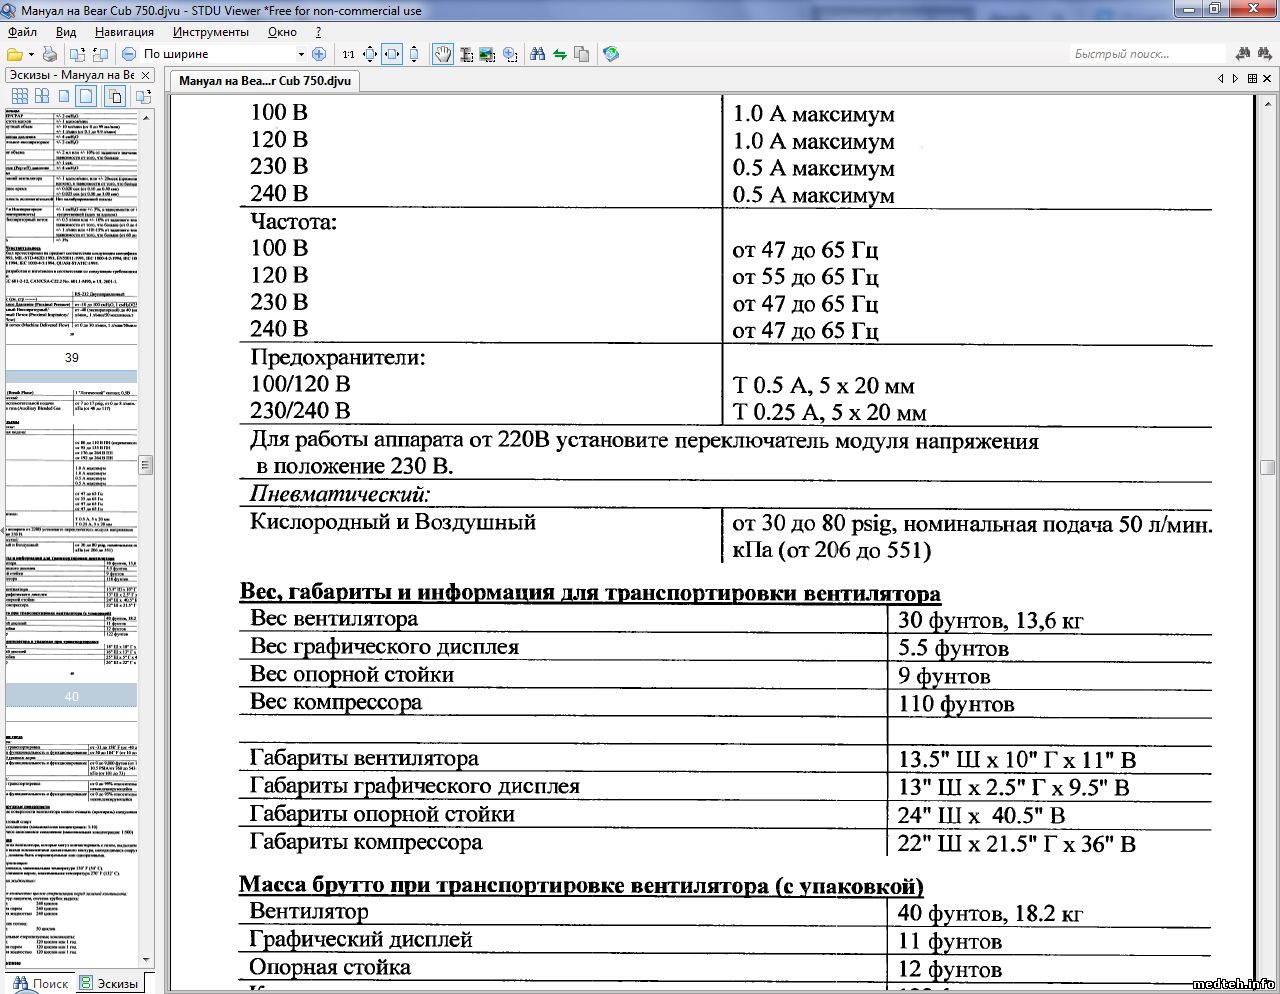Toggle the Fit Width view button
1280x994 pixels.
tap(392, 54)
